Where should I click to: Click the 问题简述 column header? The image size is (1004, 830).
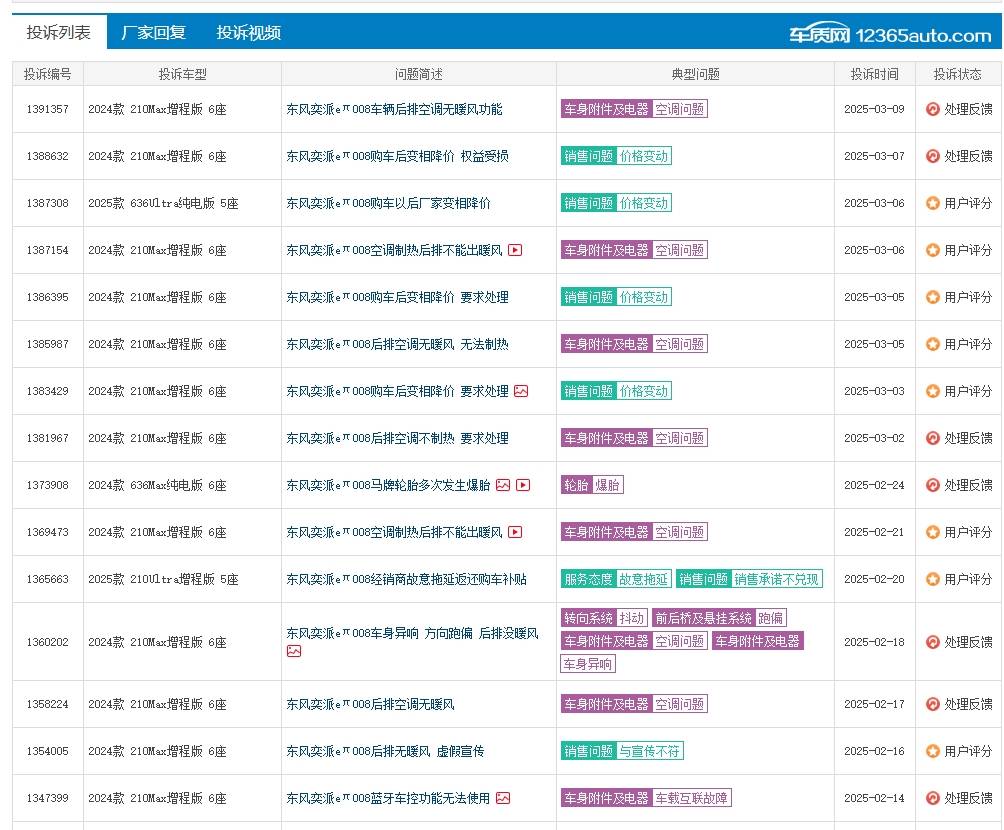(x=419, y=74)
